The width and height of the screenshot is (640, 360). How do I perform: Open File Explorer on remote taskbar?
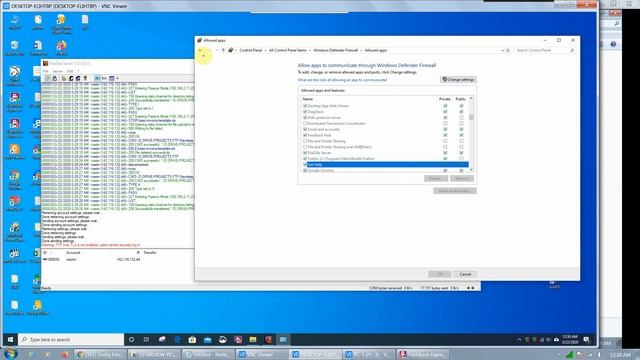tap(253, 340)
